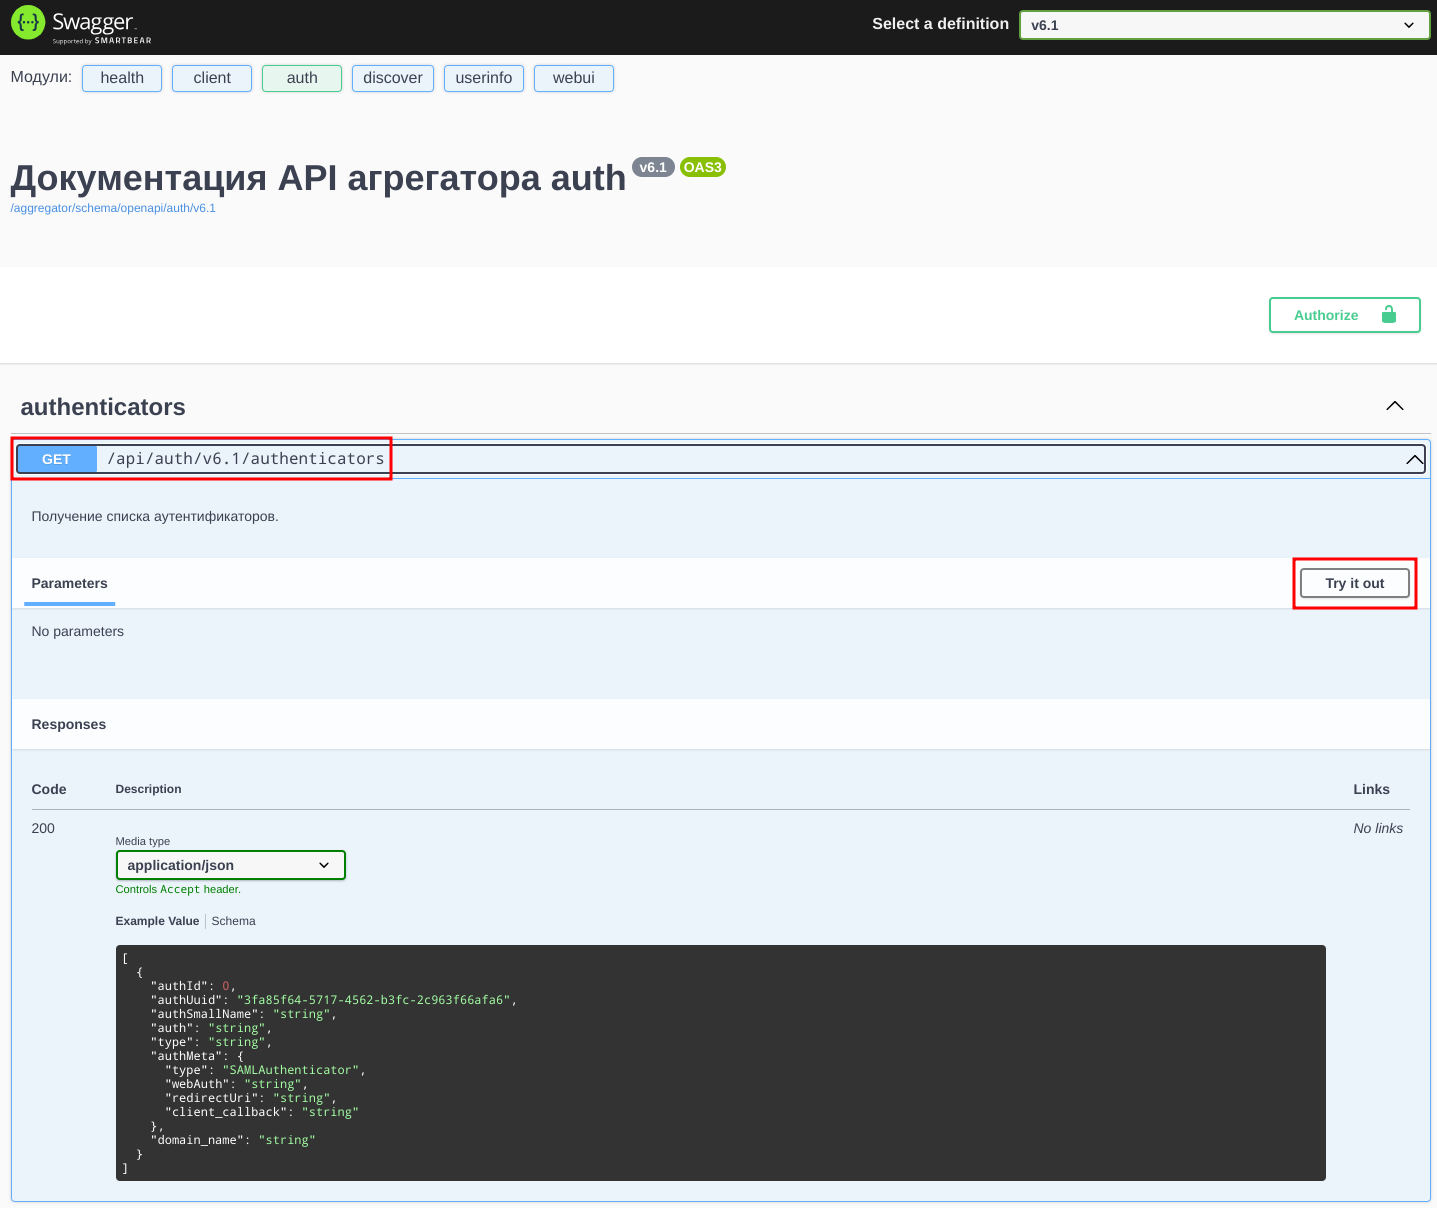Switch to the Schema view

tap(233, 921)
